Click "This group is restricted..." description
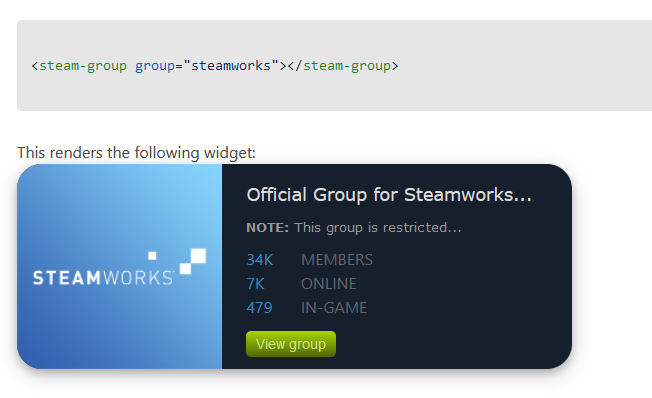Screen dimensions: 652x398 [378, 227]
